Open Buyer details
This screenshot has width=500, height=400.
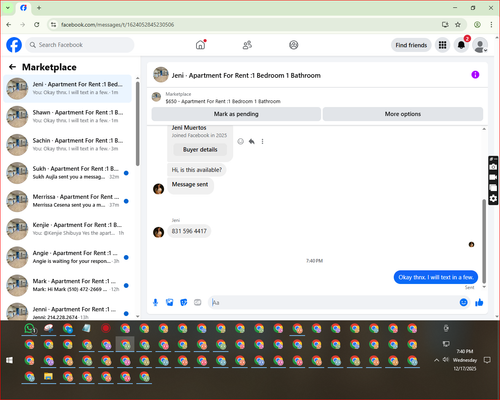pos(200,150)
